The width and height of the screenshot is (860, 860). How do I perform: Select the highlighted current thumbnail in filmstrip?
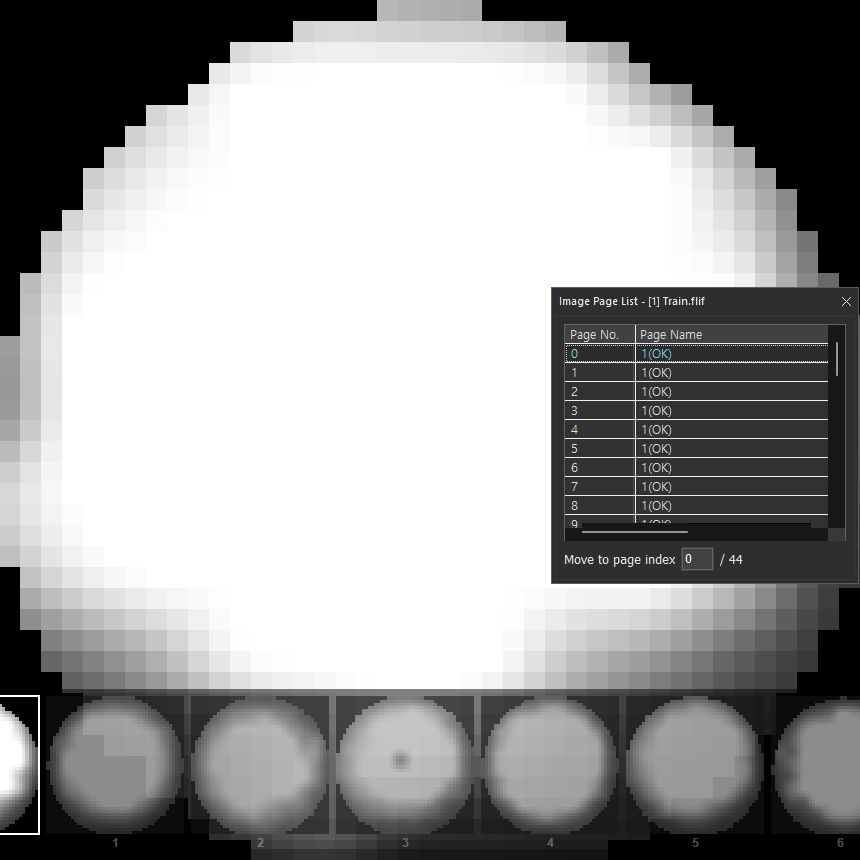(20, 765)
